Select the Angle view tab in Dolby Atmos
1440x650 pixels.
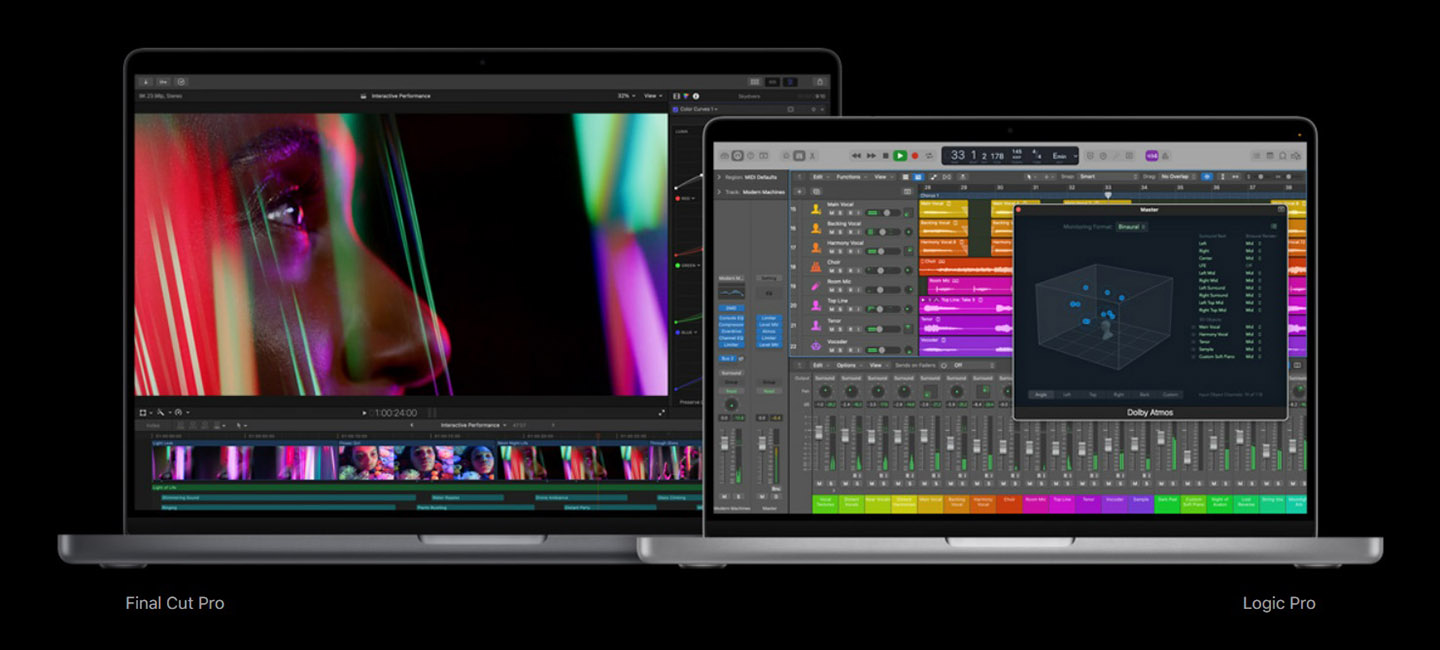coord(1041,394)
